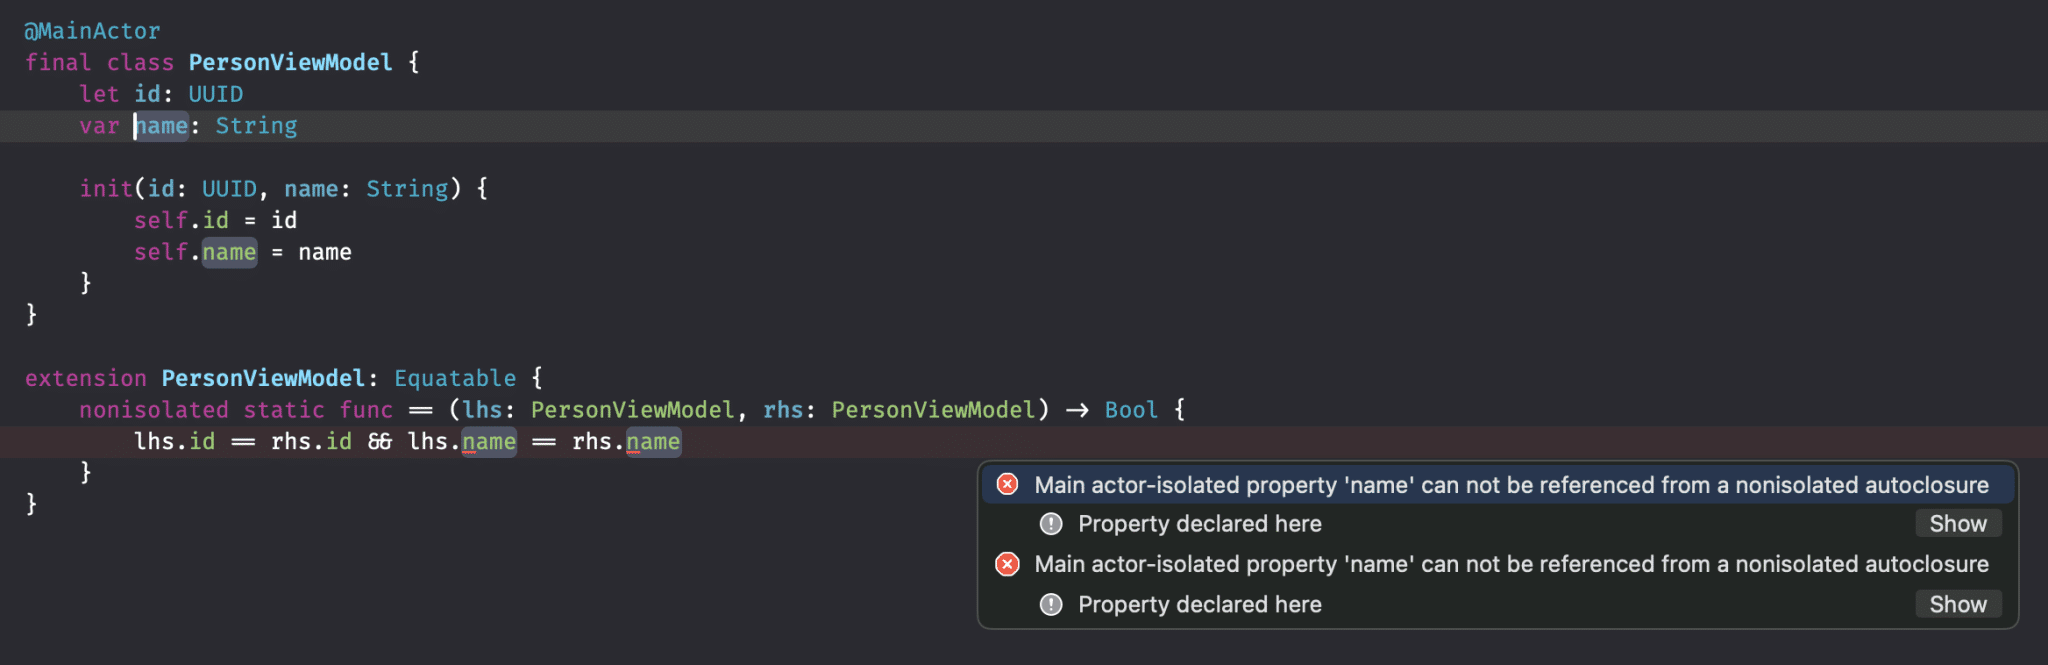Click the Bool return type
This screenshot has width=2048, height=665.
(x=1131, y=410)
